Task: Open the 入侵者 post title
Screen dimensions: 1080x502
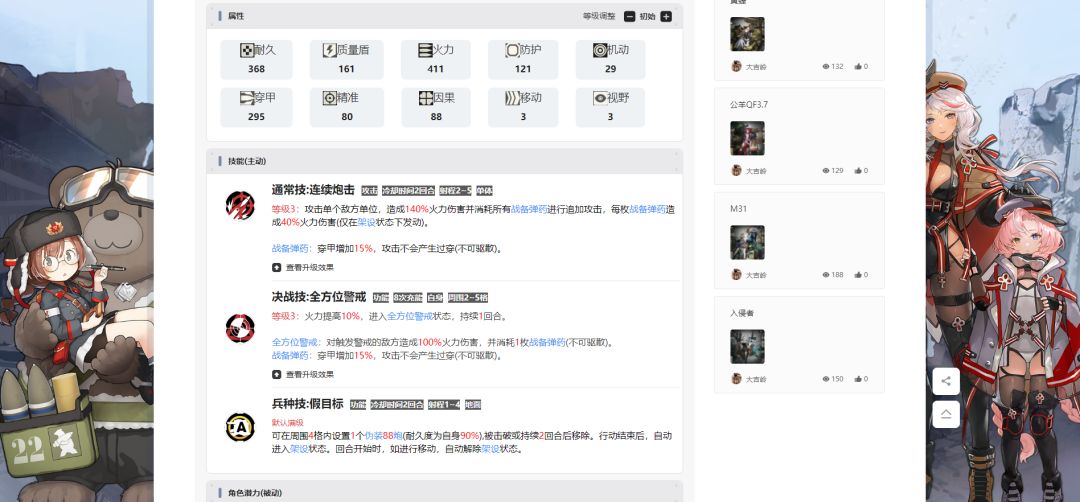Action: point(742,313)
